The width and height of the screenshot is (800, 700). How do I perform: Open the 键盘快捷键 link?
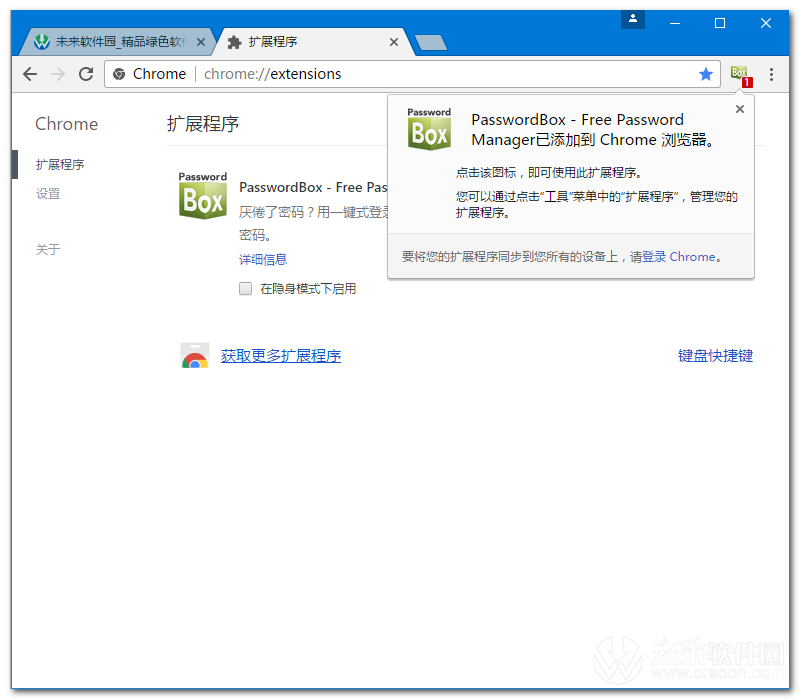pyautogui.click(x=715, y=356)
